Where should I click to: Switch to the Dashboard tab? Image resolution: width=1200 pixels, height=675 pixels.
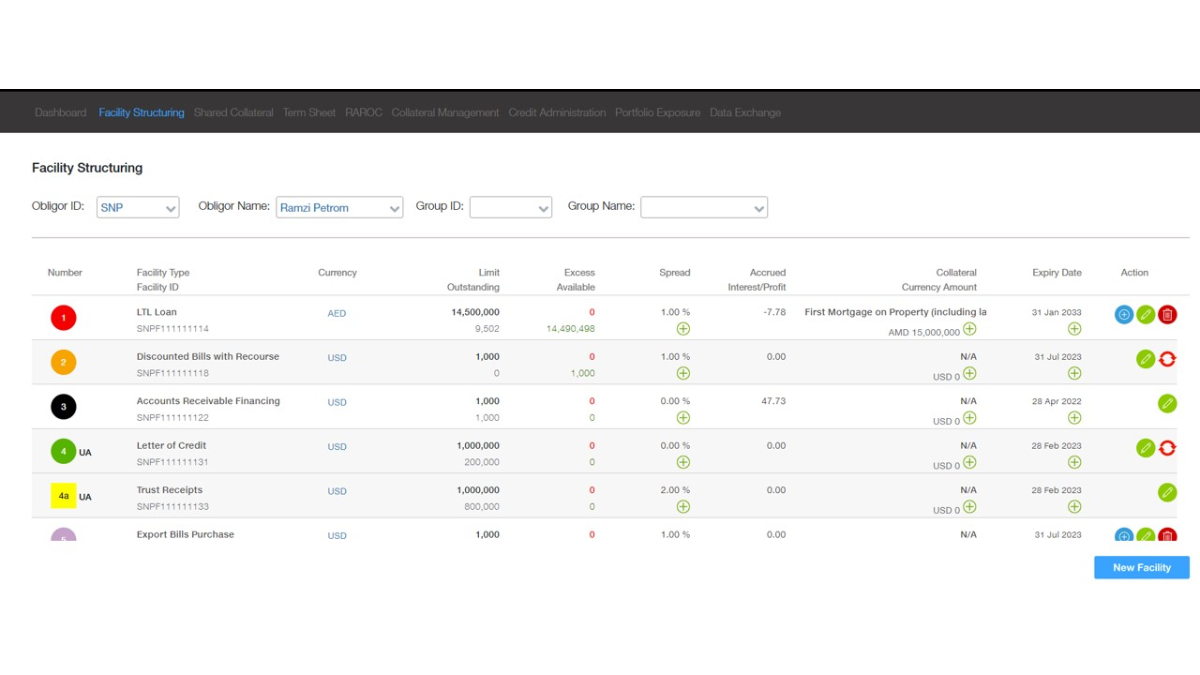60,113
